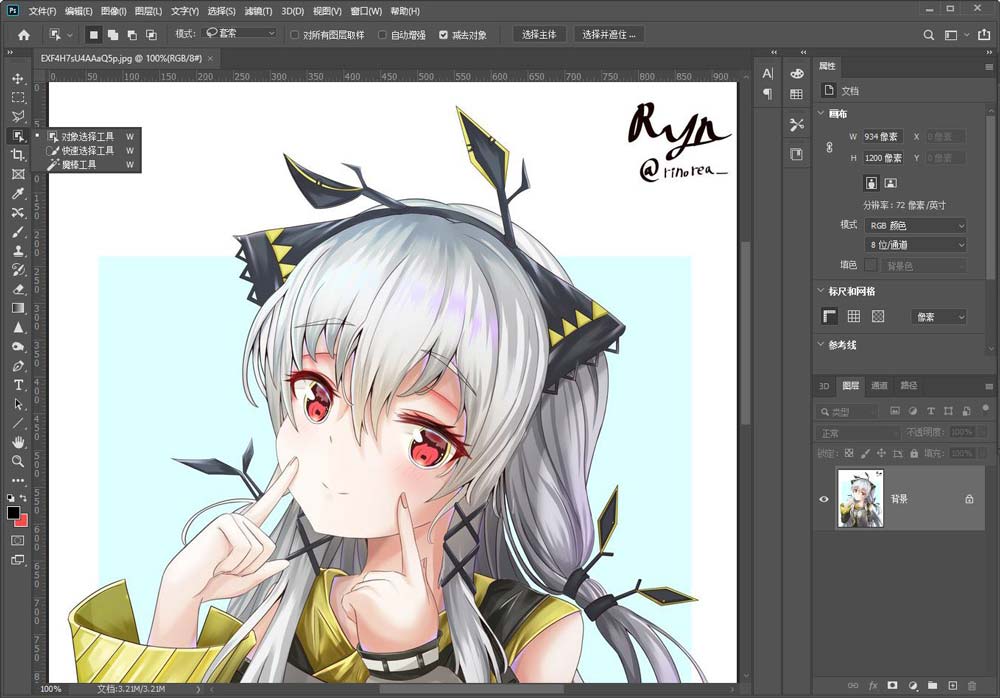Select the History Brush tool
The height and width of the screenshot is (698, 1000).
[x=18, y=270]
